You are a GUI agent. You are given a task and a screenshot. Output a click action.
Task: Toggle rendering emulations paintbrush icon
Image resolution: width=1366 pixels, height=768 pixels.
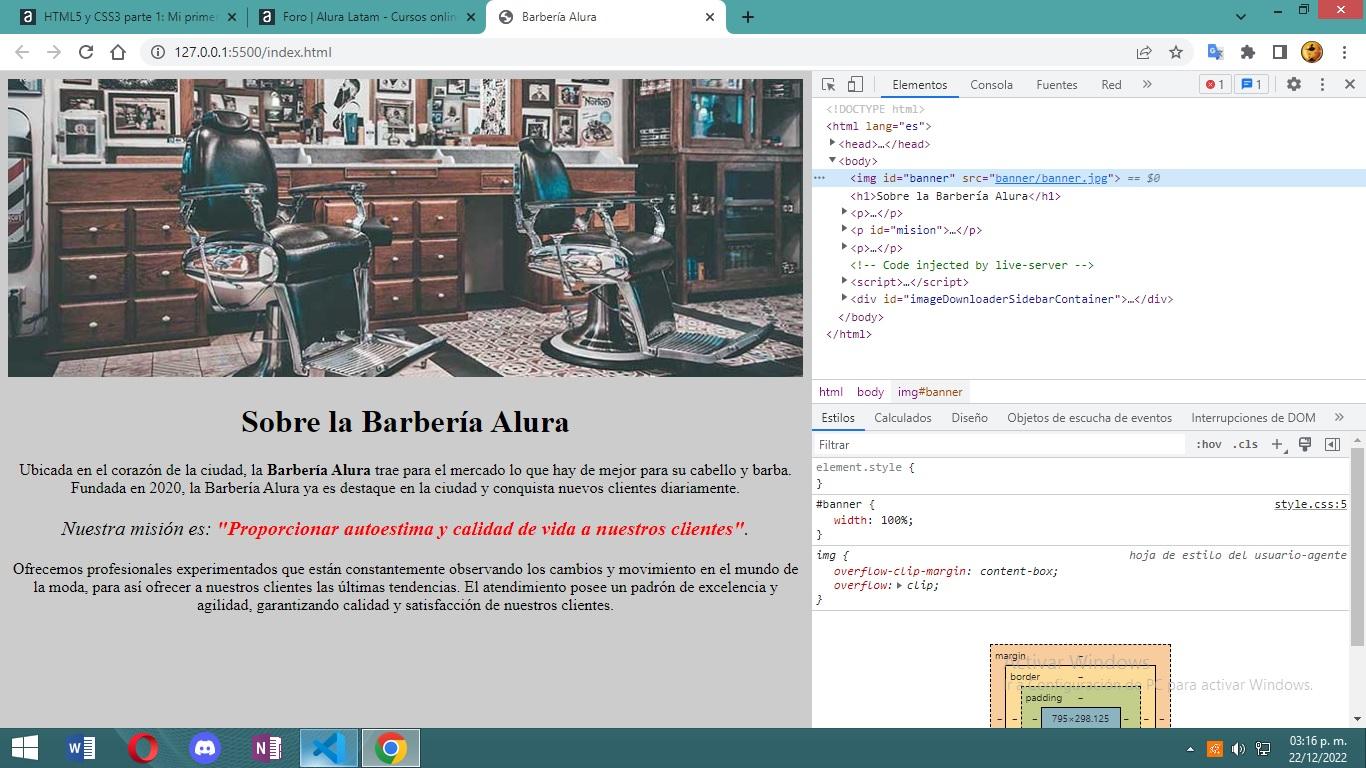pos(1304,444)
